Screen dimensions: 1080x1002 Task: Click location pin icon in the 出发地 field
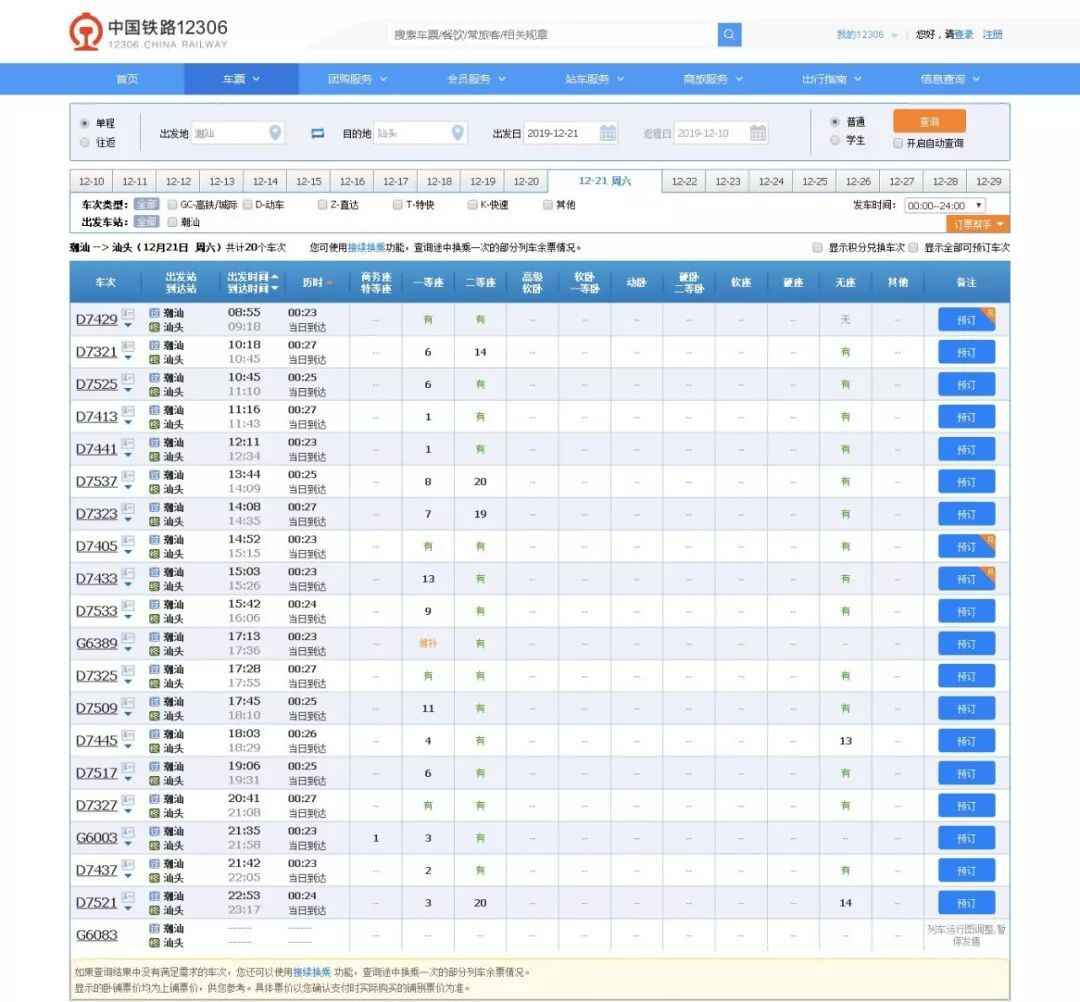pos(275,133)
